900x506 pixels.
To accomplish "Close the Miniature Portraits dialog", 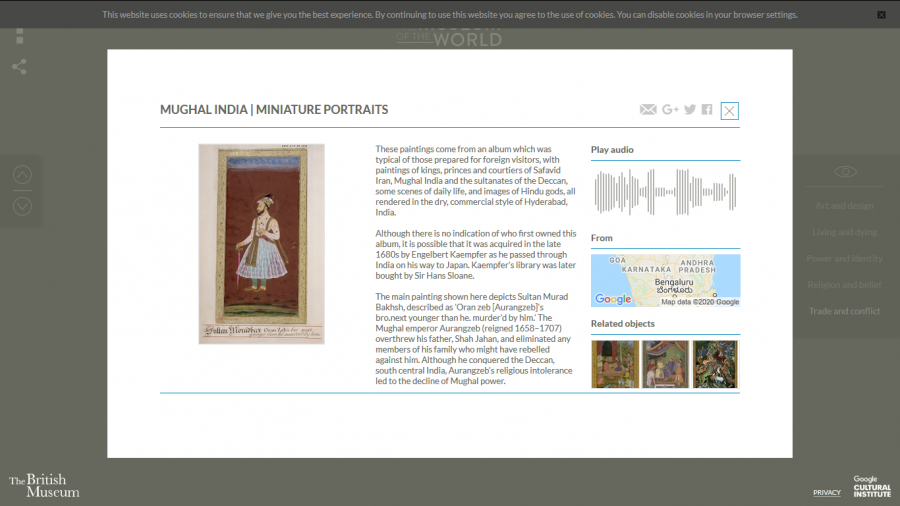I will click(730, 111).
